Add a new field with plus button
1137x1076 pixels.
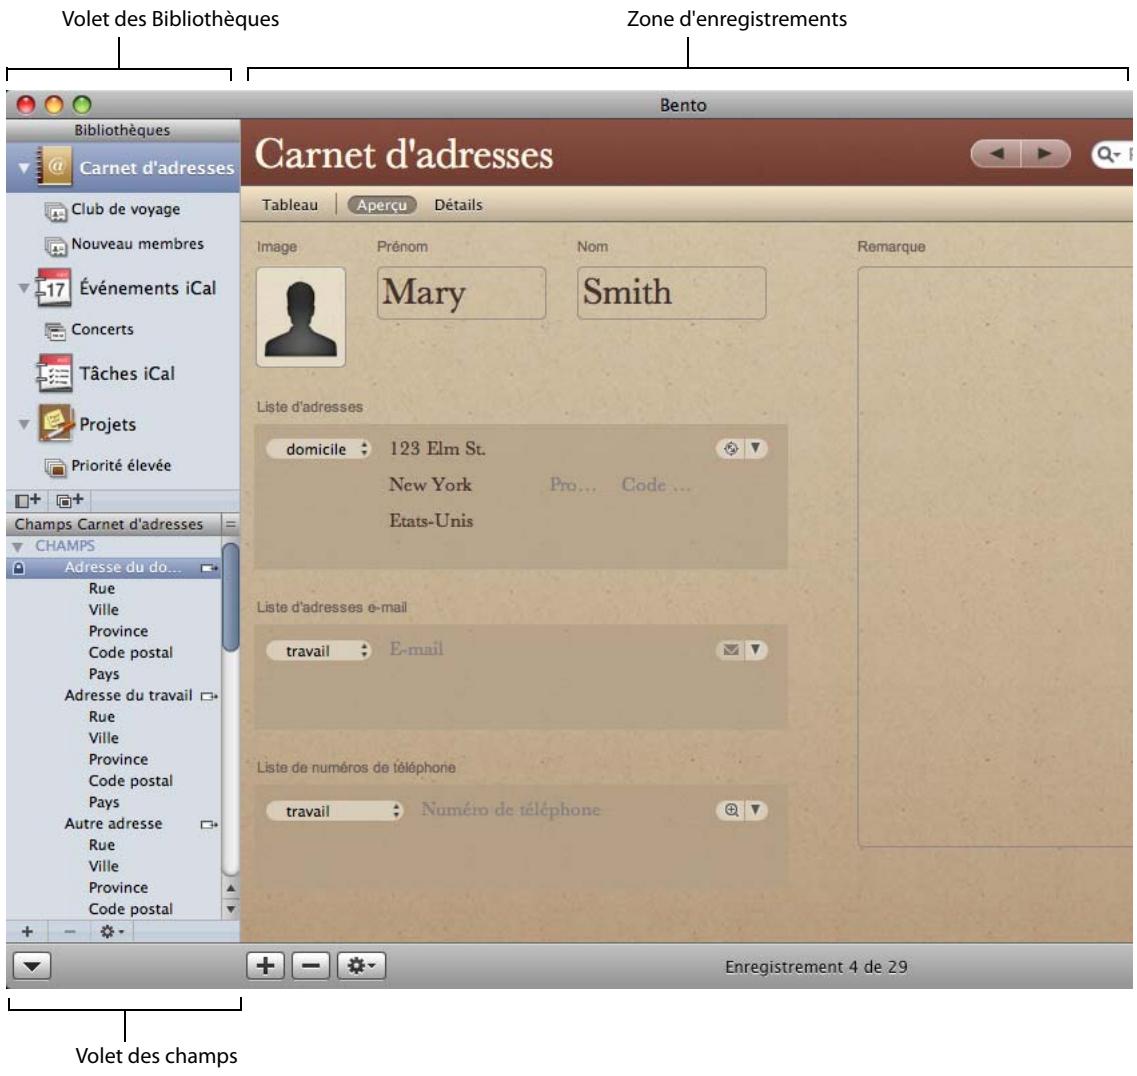27,932
